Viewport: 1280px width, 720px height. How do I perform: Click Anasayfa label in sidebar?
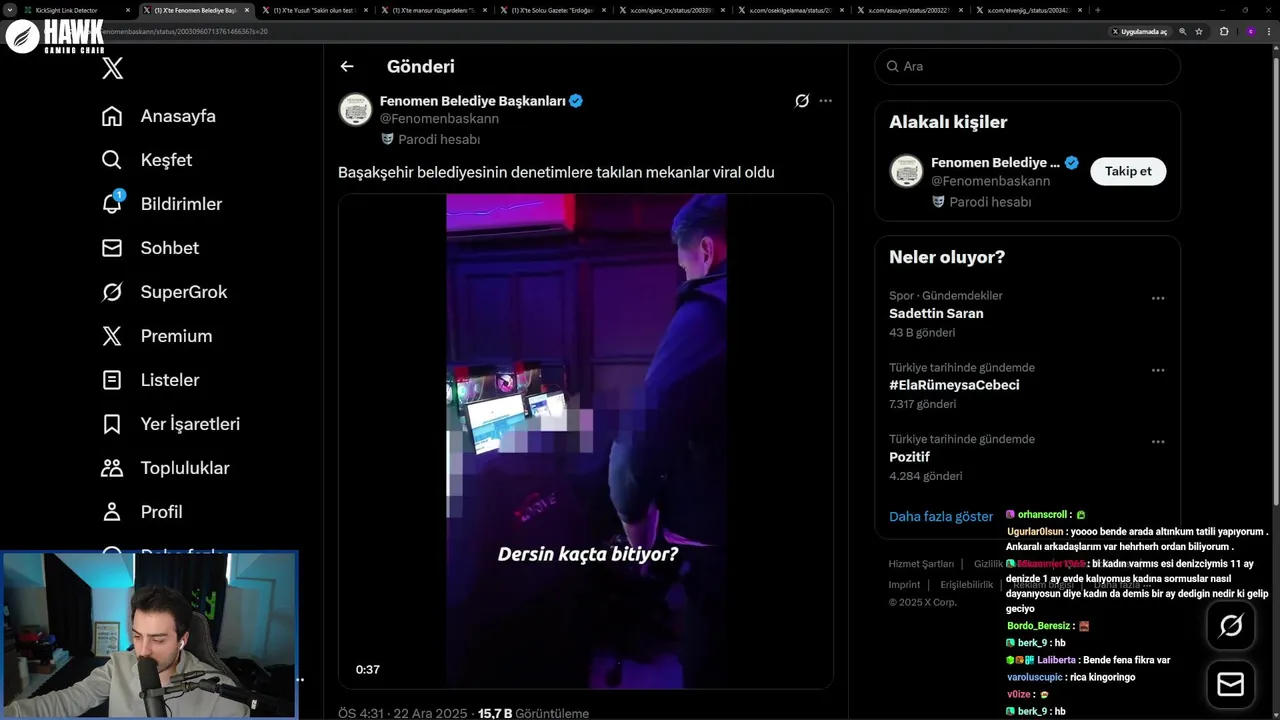178,116
